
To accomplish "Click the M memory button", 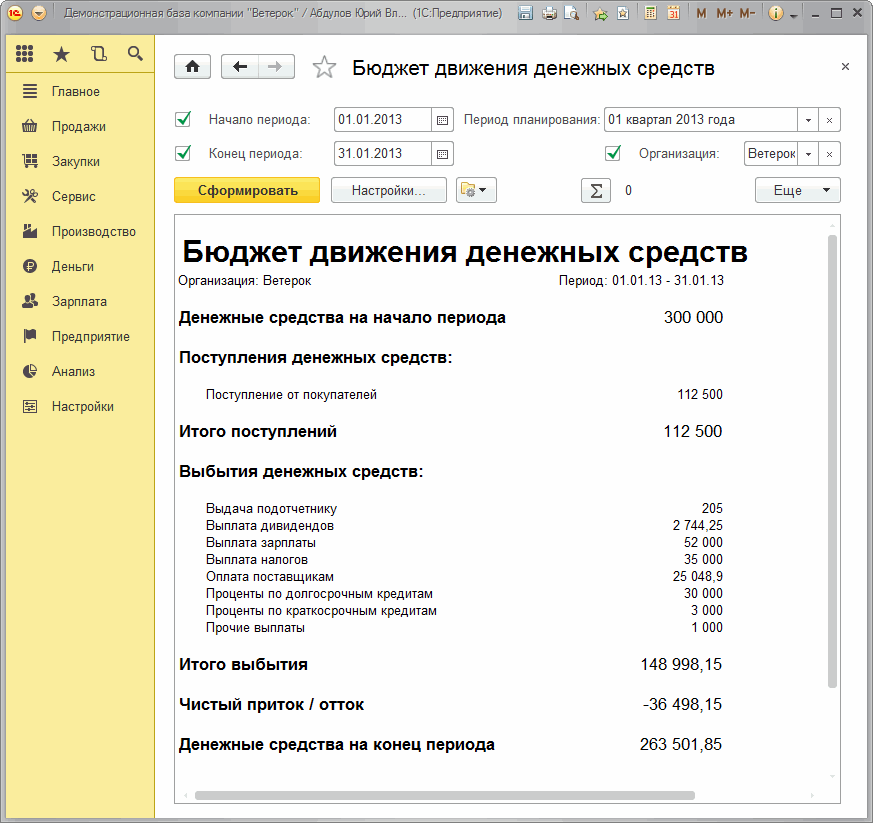I will coord(702,13).
